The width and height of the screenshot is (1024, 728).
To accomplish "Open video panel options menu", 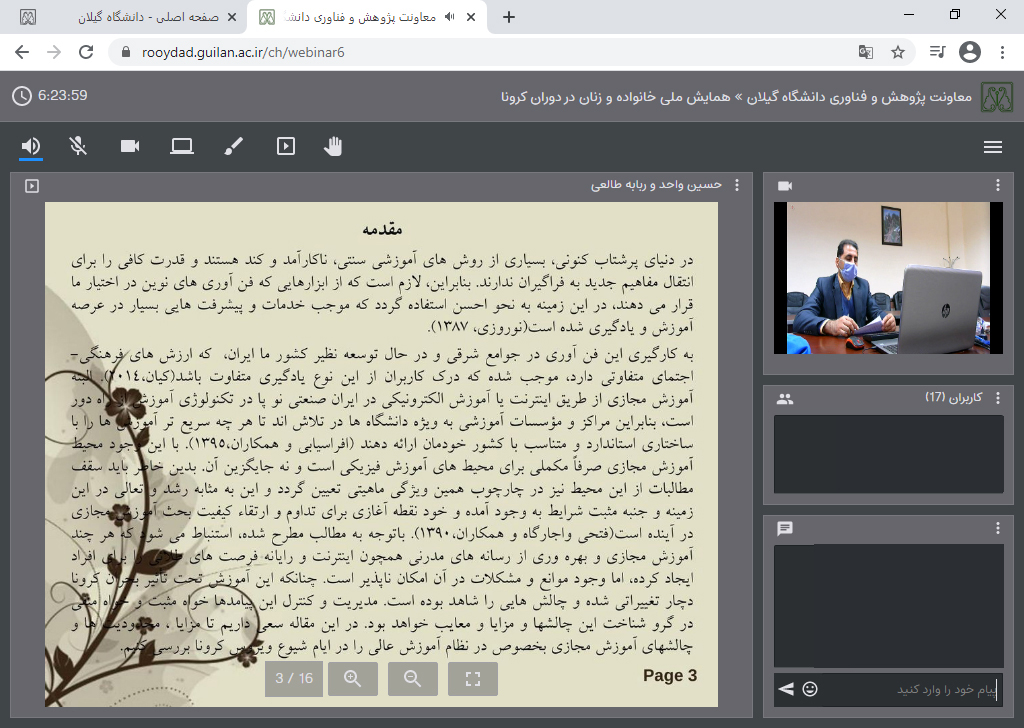I will [997, 185].
